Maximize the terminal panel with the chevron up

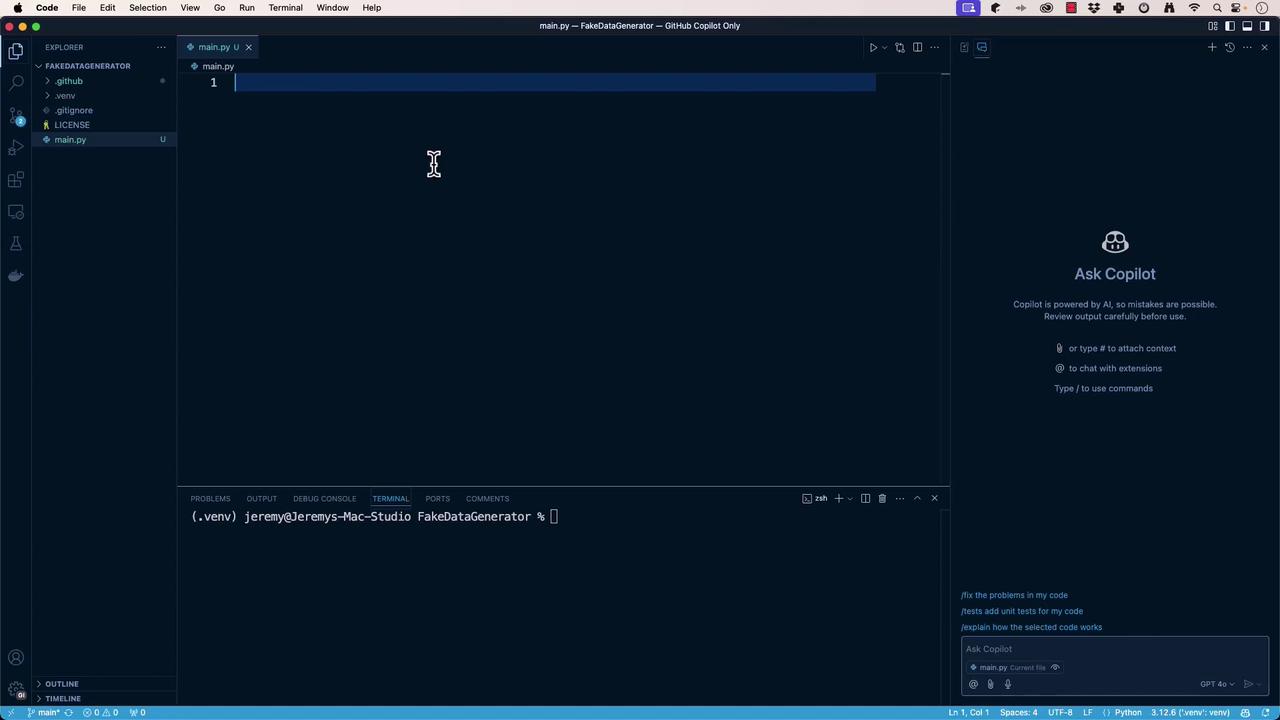point(917,498)
